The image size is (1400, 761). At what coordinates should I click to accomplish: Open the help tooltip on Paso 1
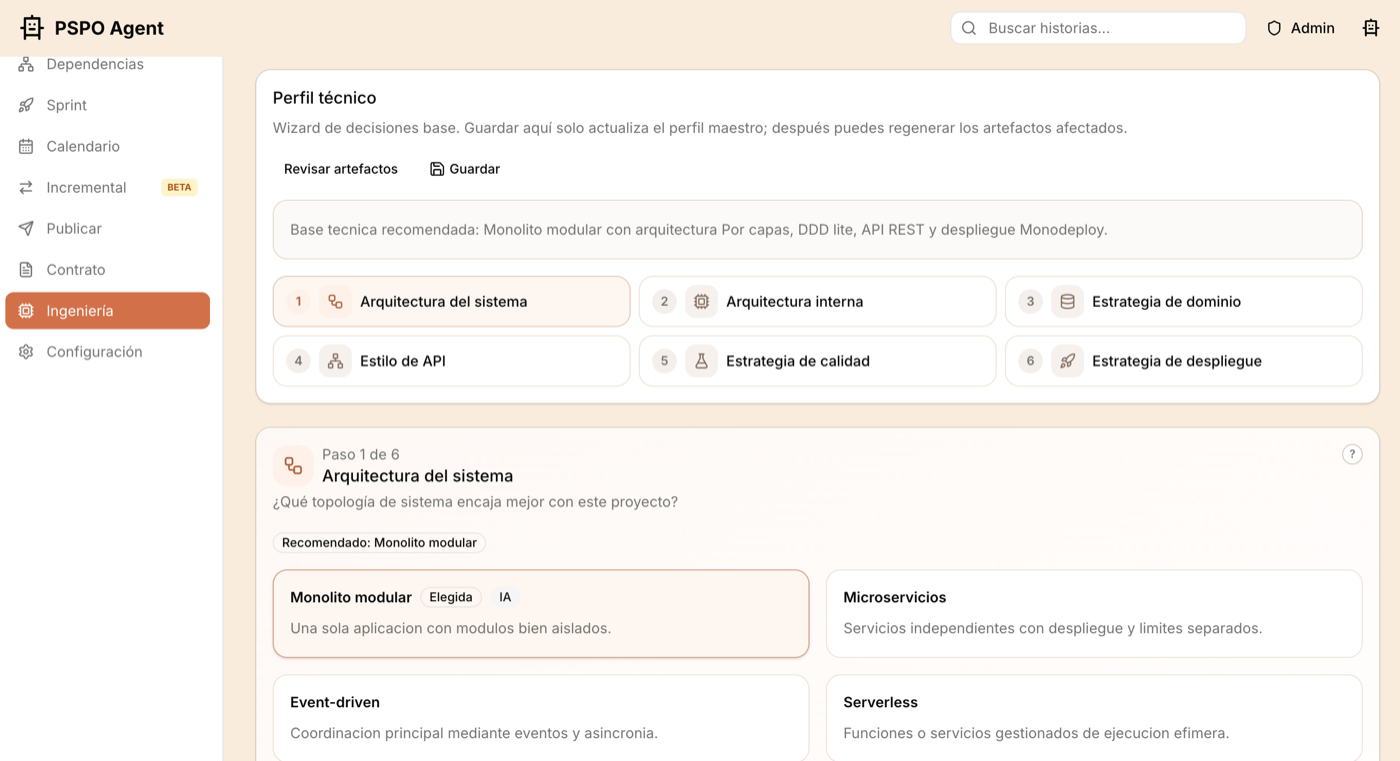(1352, 453)
